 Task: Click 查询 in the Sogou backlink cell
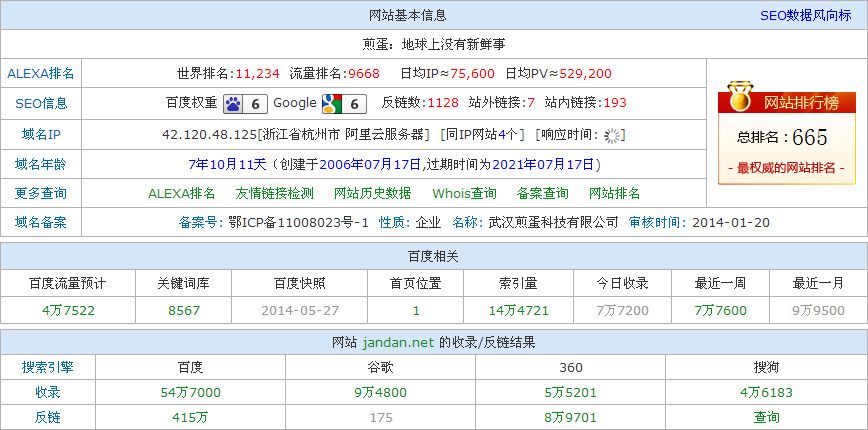click(767, 417)
